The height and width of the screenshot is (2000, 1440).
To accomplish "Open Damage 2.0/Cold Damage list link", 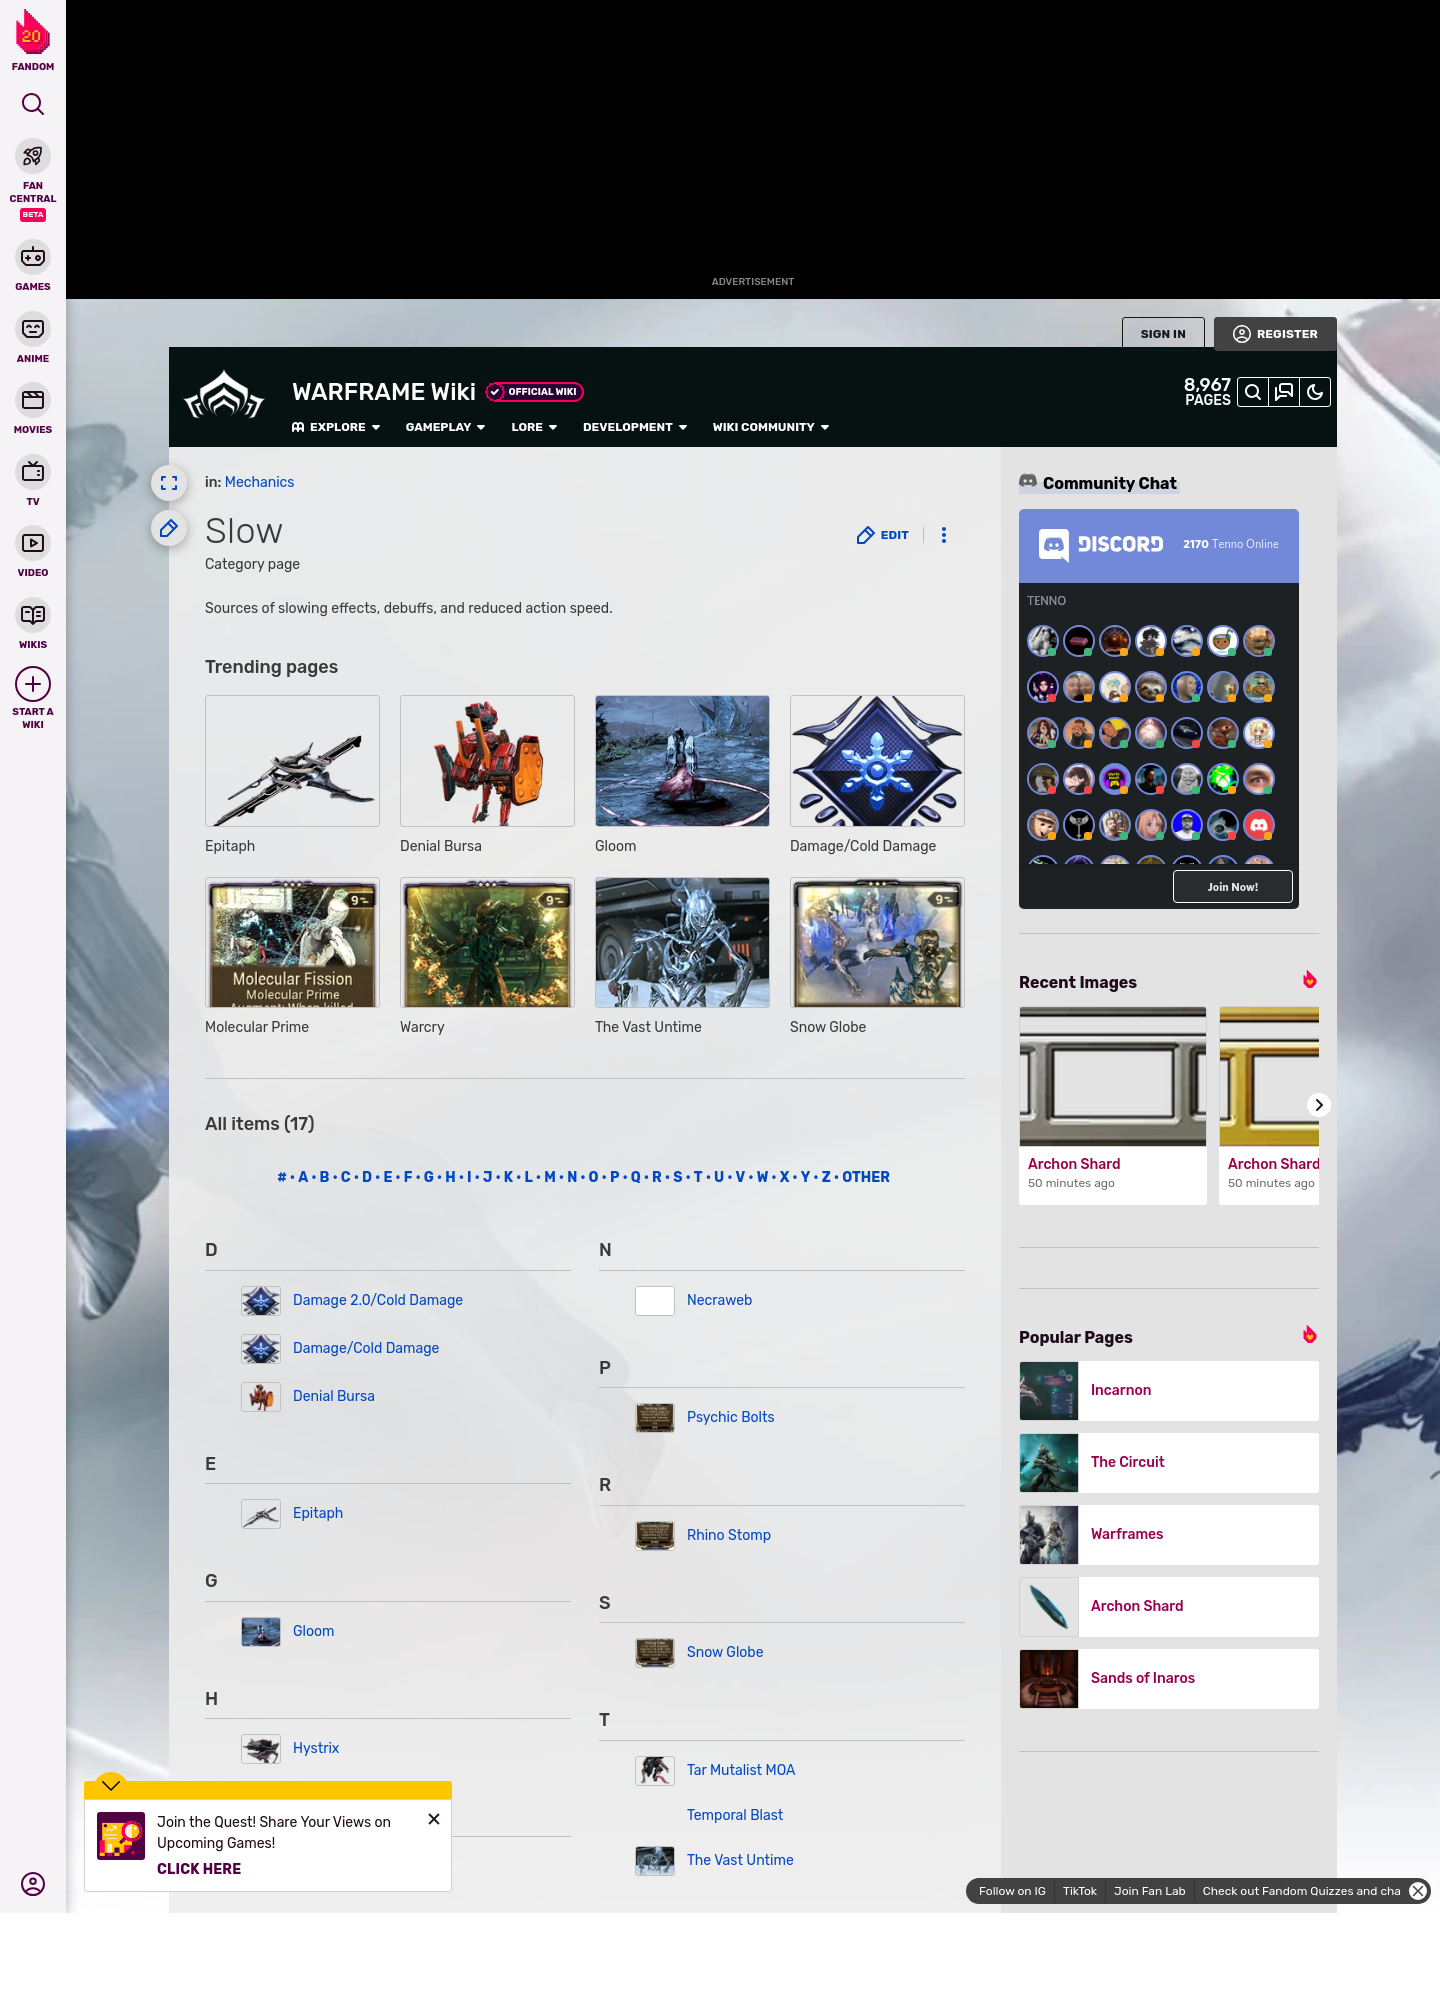I will coord(378,1300).
